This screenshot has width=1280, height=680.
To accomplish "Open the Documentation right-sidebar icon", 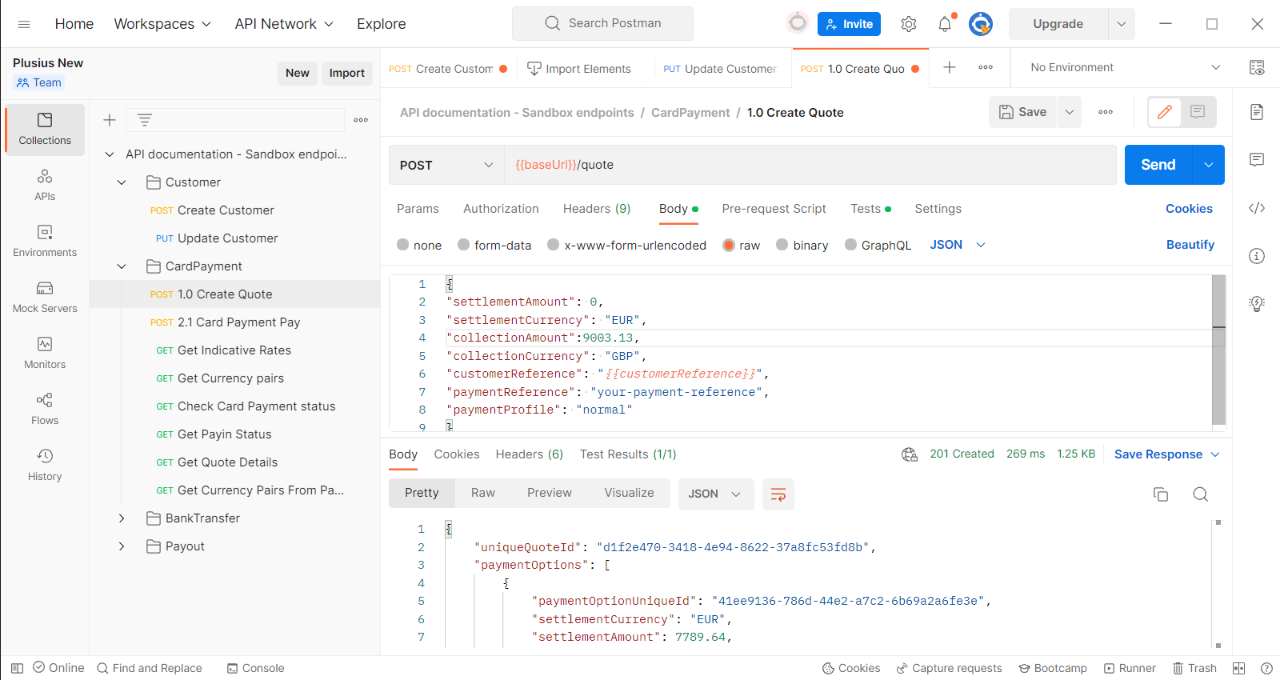I will point(1257,112).
